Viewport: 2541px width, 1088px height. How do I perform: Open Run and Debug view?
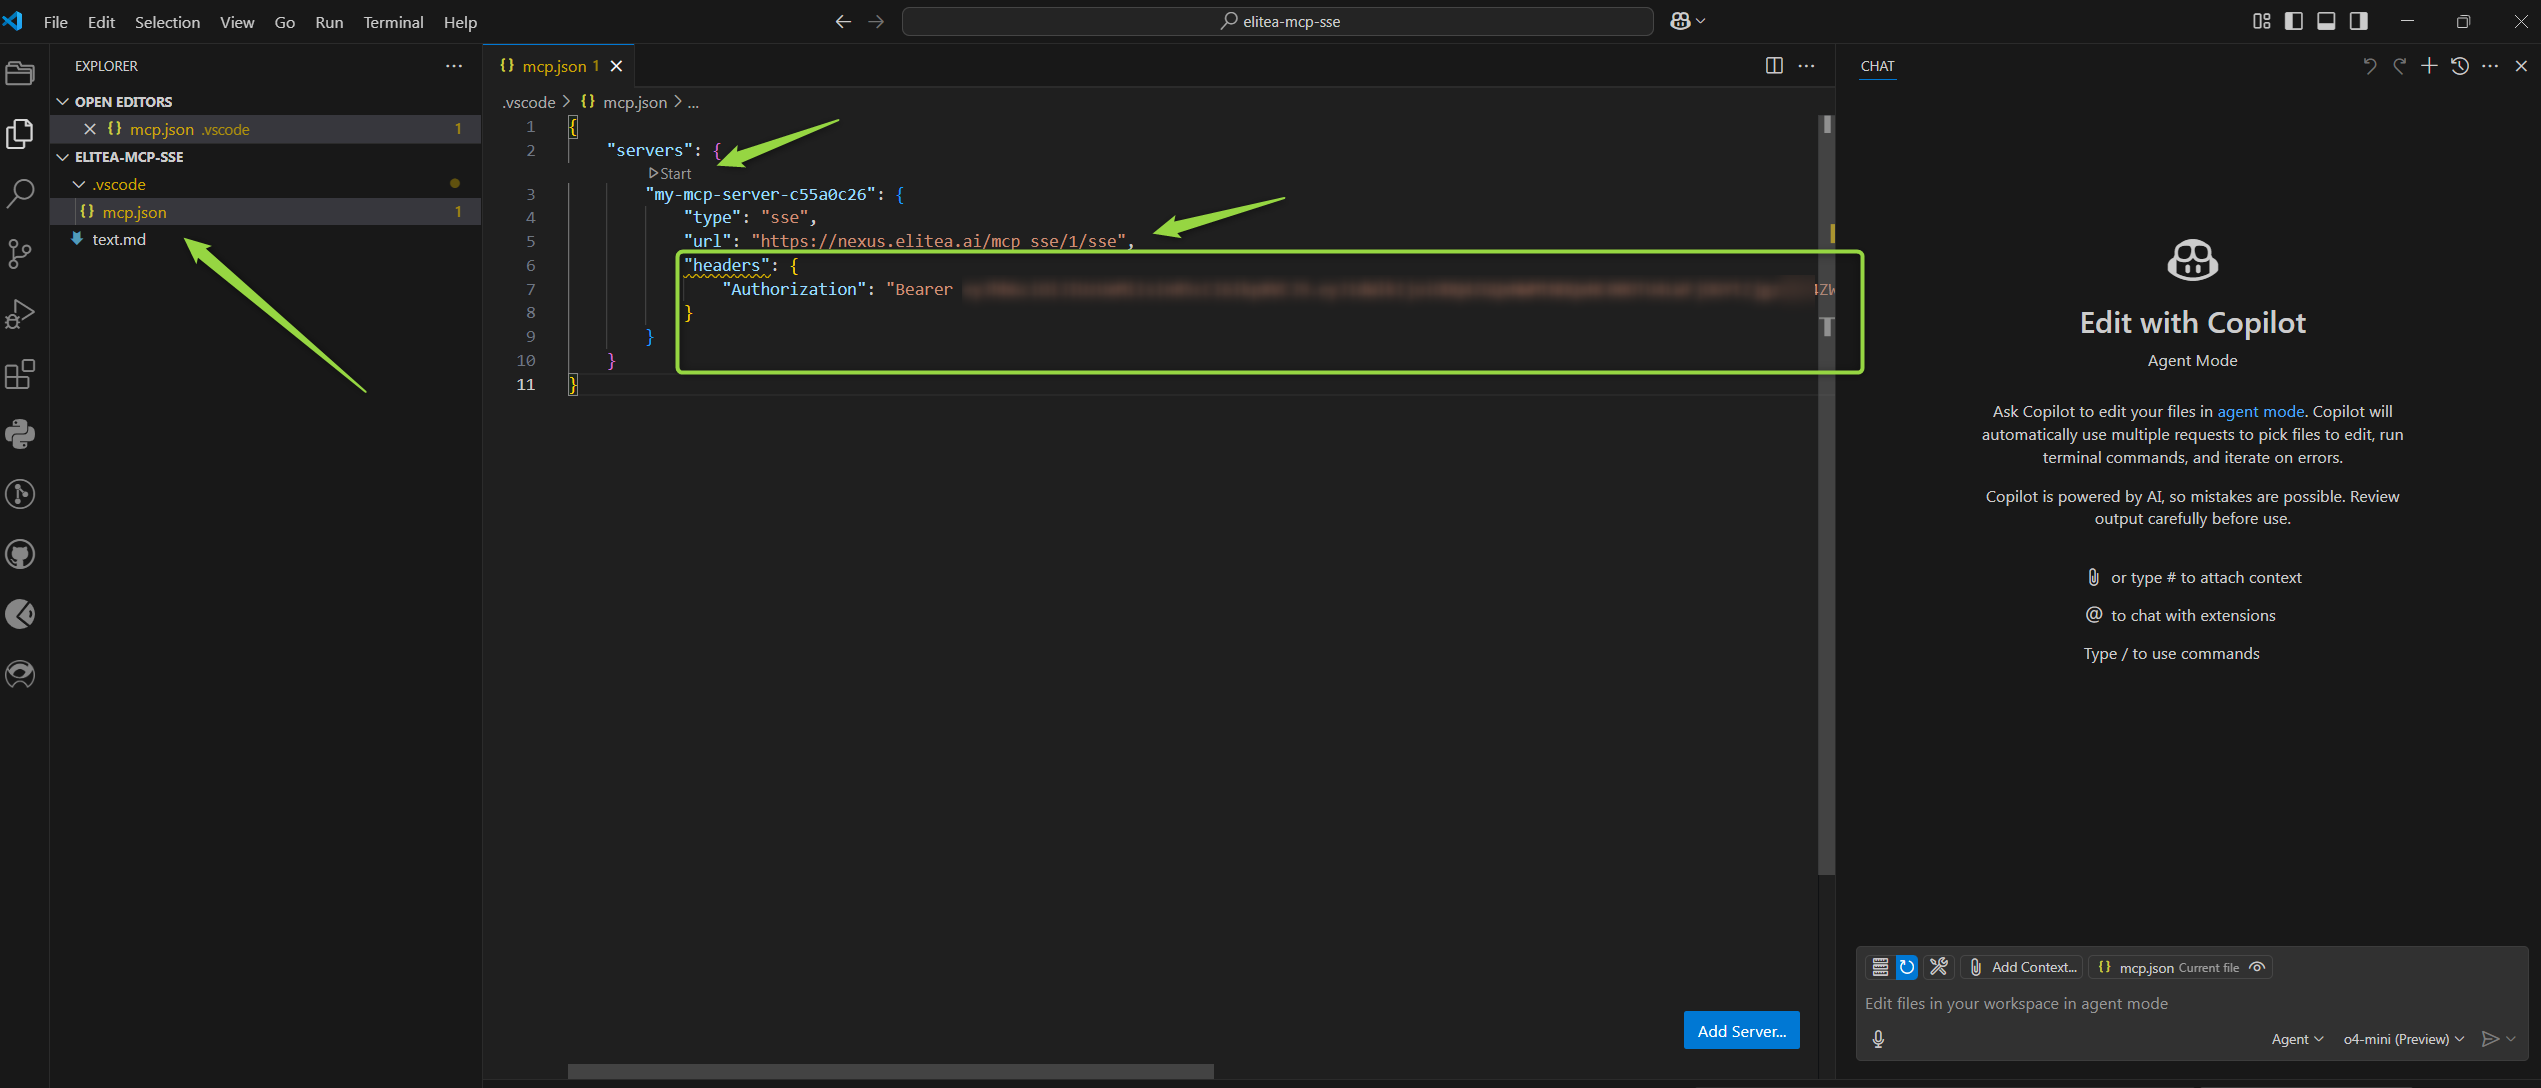tap(20, 314)
